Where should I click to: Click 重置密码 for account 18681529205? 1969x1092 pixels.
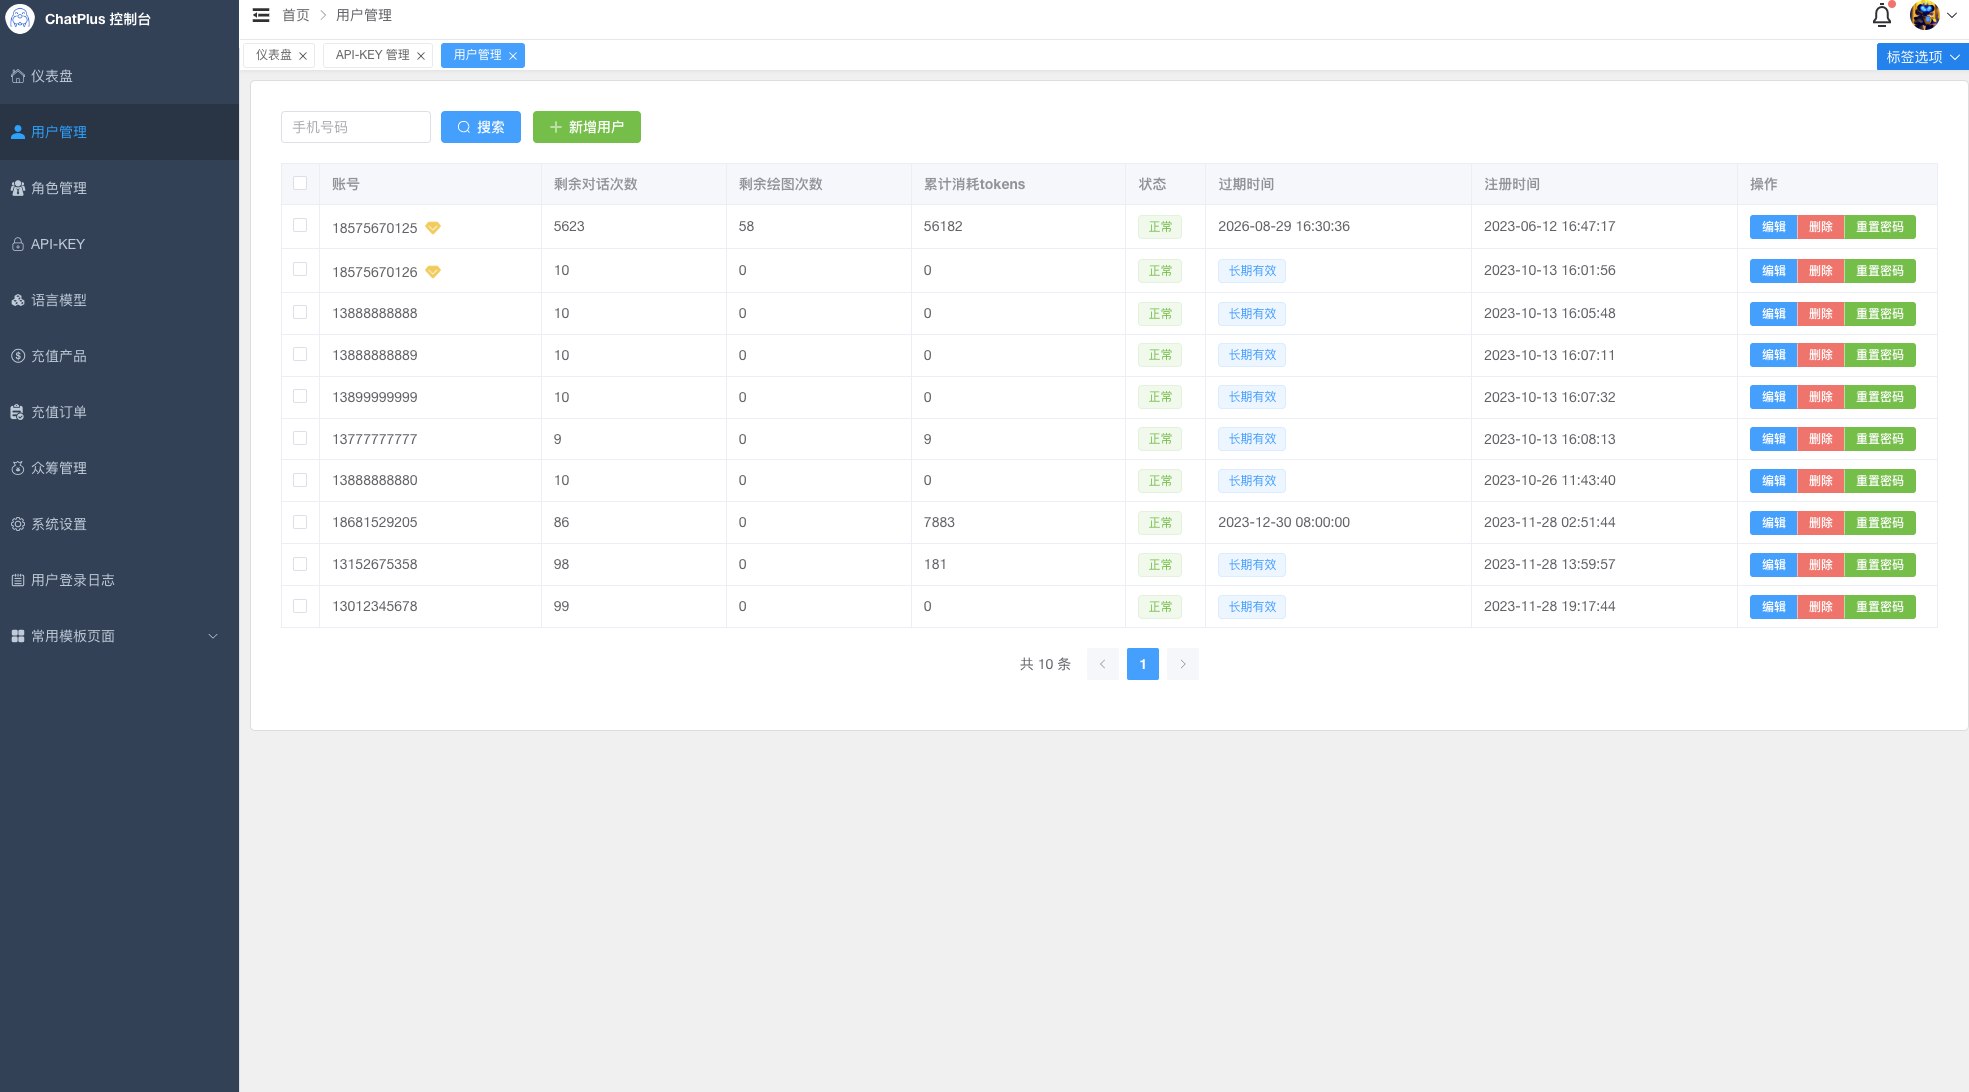[1879, 523]
